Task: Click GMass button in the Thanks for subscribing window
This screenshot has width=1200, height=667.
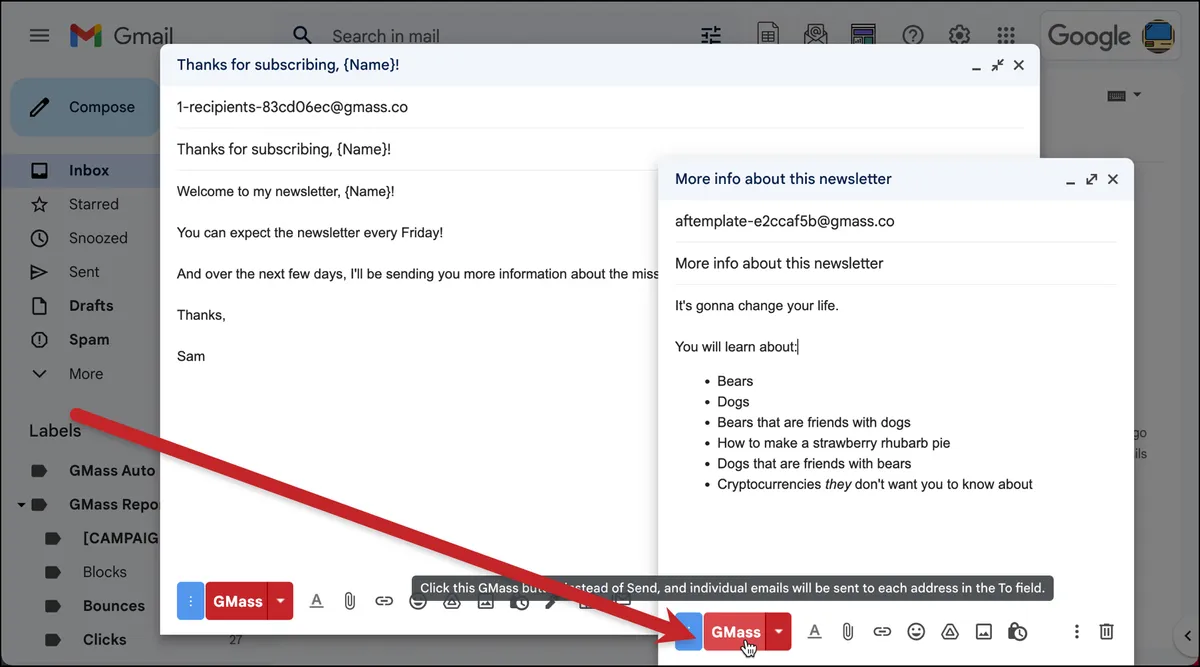Action: pyautogui.click(x=237, y=601)
